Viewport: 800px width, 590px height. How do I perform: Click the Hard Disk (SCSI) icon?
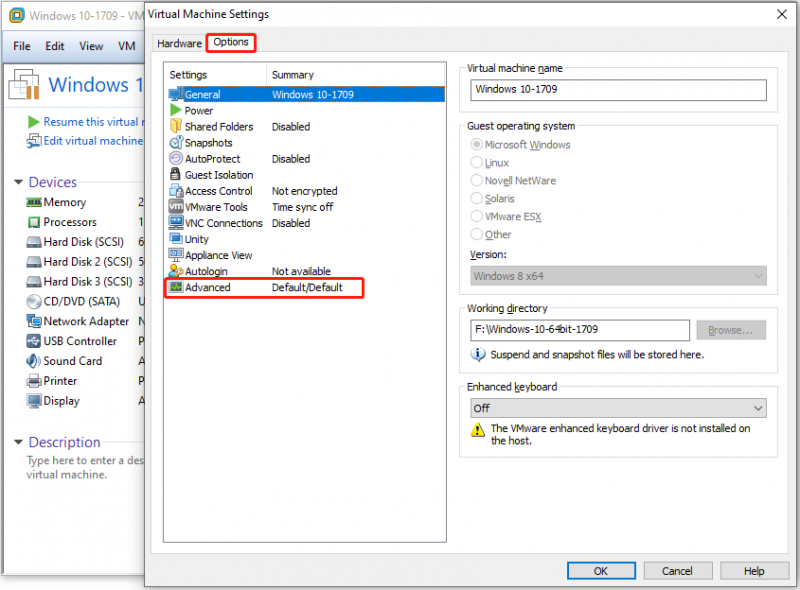[x=34, y=242]
